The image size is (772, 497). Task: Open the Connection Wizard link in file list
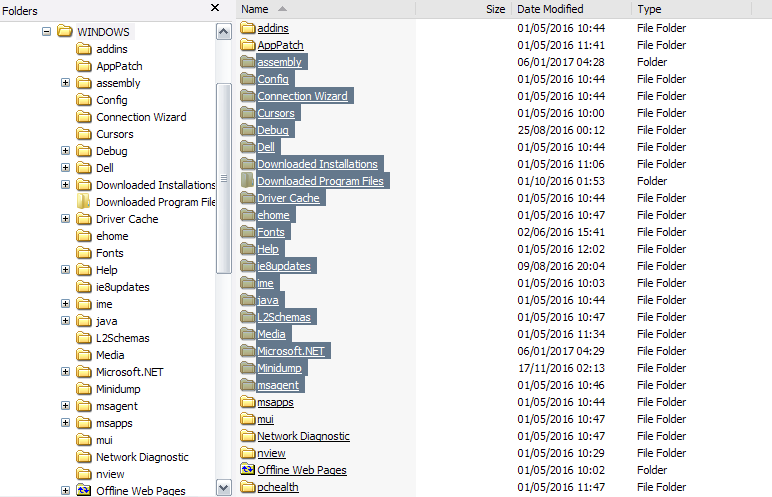pyautogui.click(x=302, y=96)
